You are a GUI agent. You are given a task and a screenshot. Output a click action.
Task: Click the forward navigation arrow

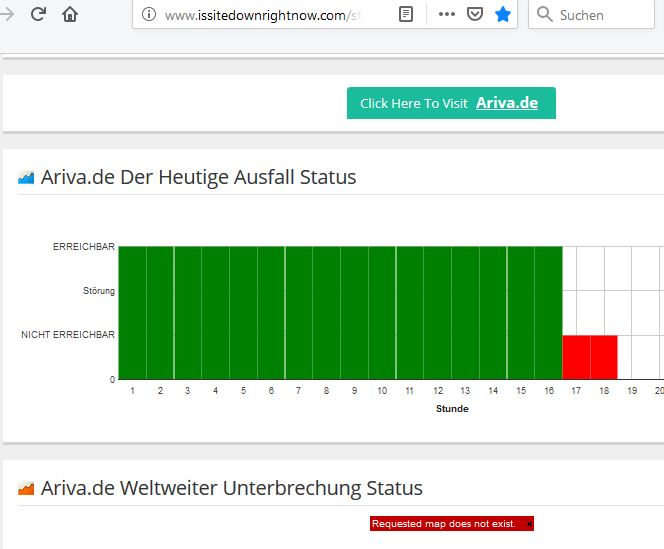[7, 14]
